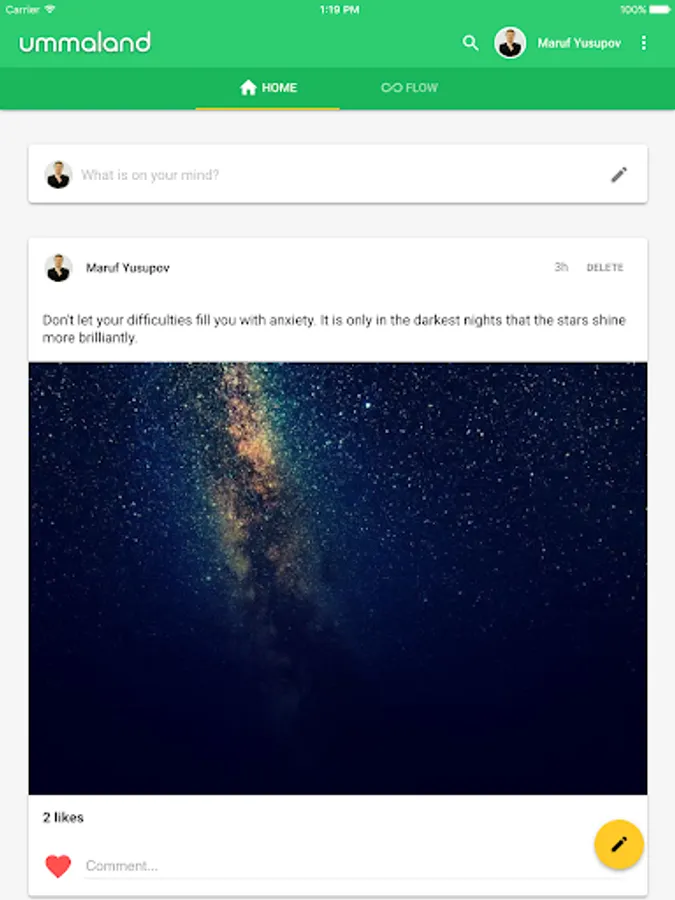Open Maruf Yusupov name in header
The height and width of the screenshot is (900, 675).
point(579,43)
